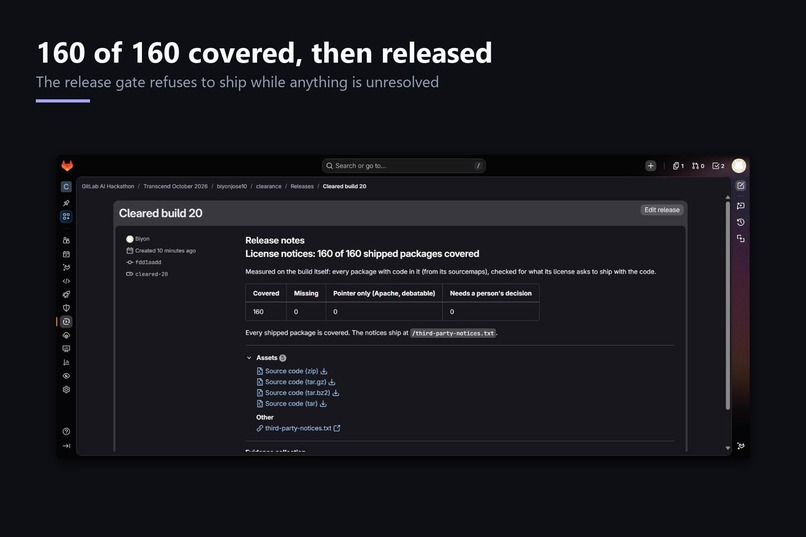Click the 'Cleared build 20' release title
The height and width of the screenshot is (537, 806).
(160, 213)
